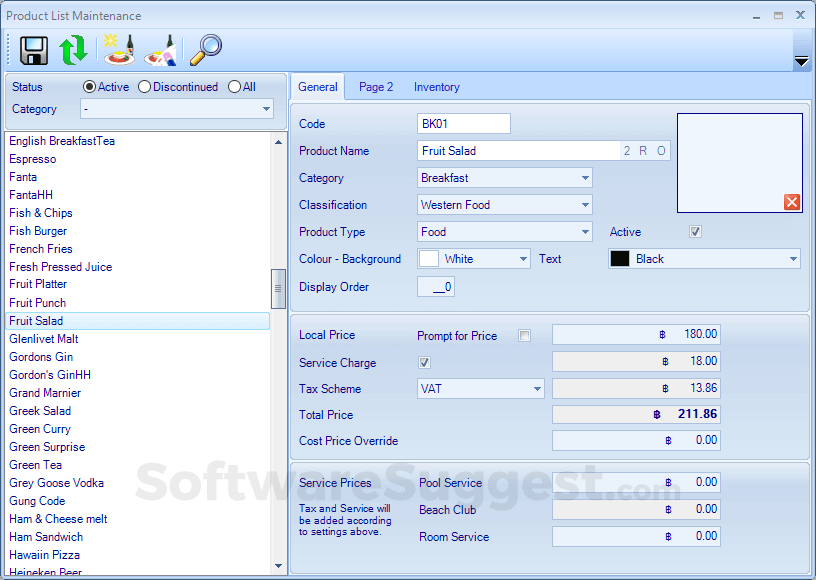
Task: Remove image with red X icon
Action: pos(792,202)
